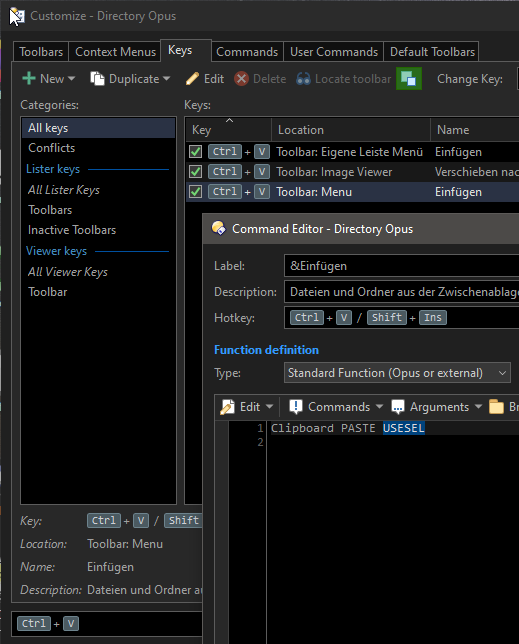Viewport: 519px width, 644px height.
Task: Click the Arguments speech bubble icon
Action: [x=397, y=407]
